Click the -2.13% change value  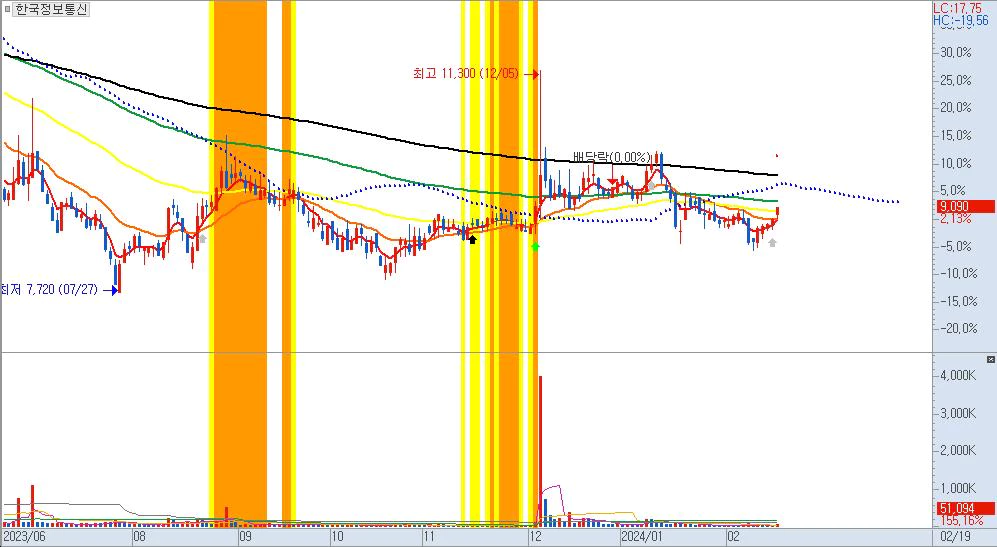956,219
